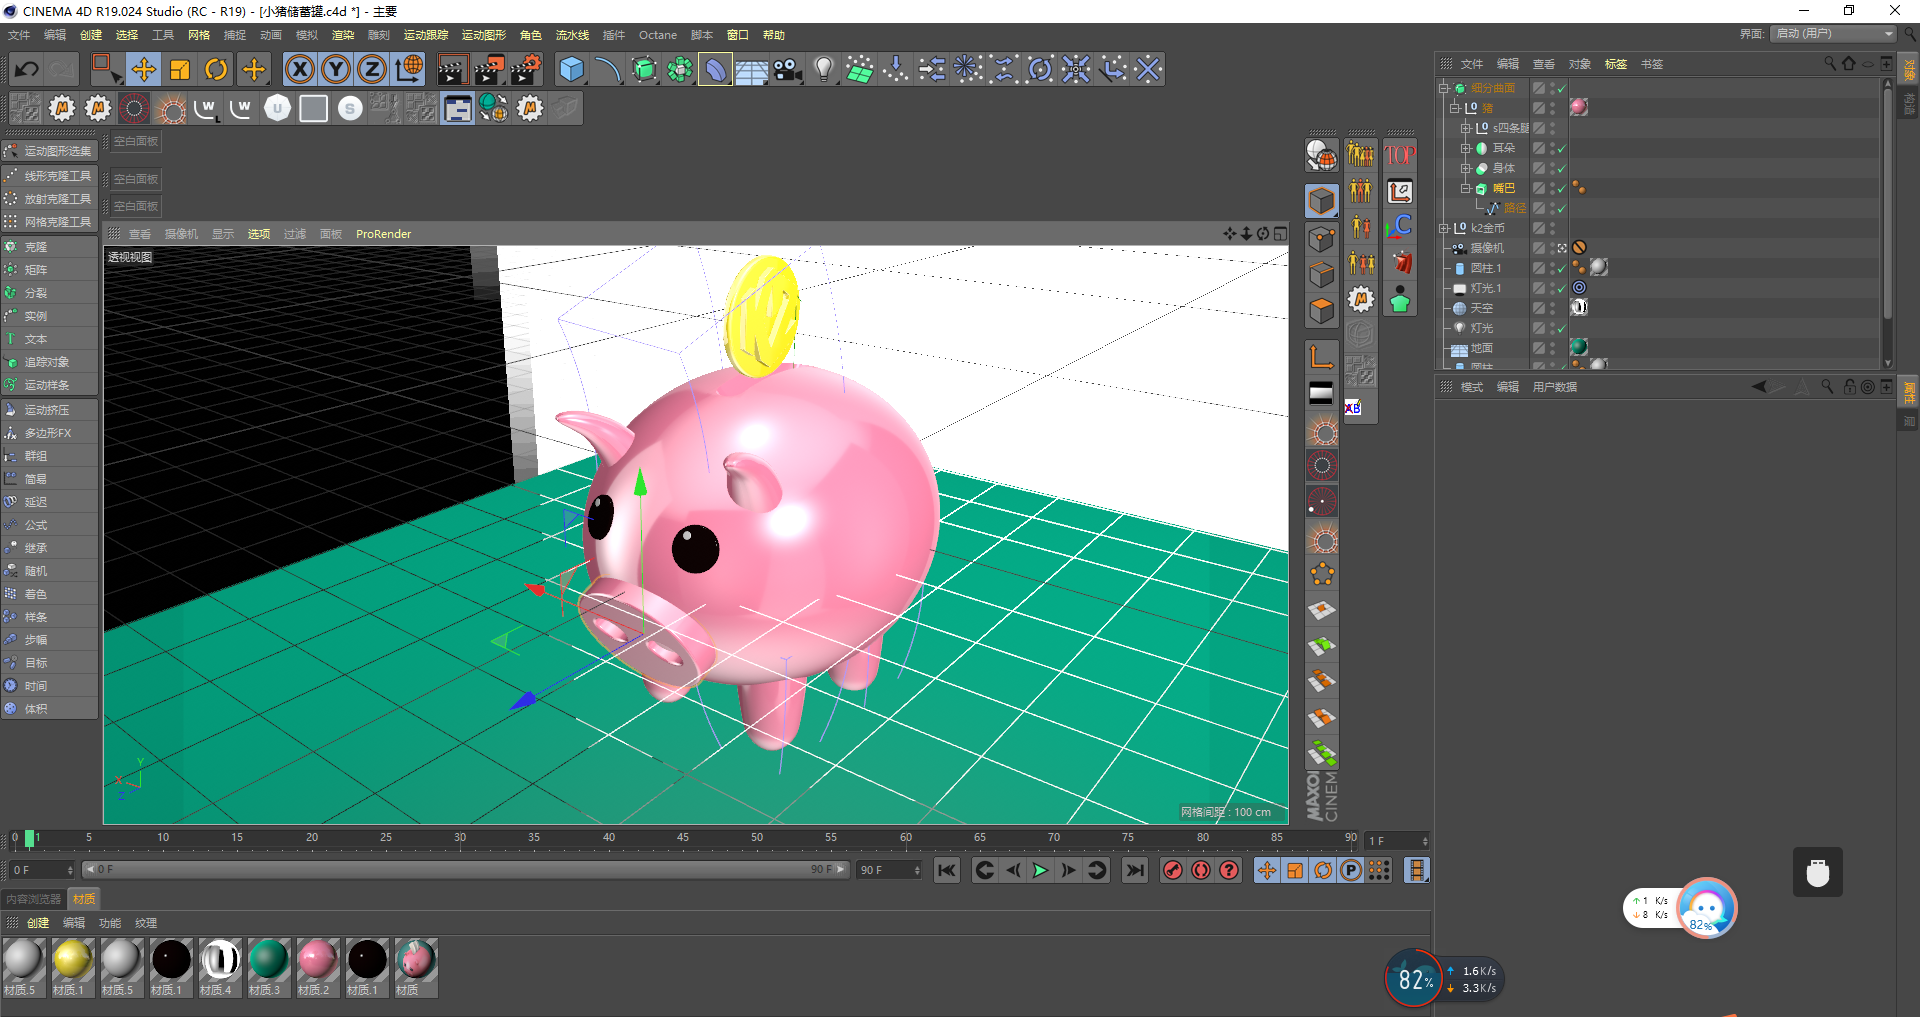Click the Bend deformer icon
Screen dimensions: 1920x1017
point(715,69)
